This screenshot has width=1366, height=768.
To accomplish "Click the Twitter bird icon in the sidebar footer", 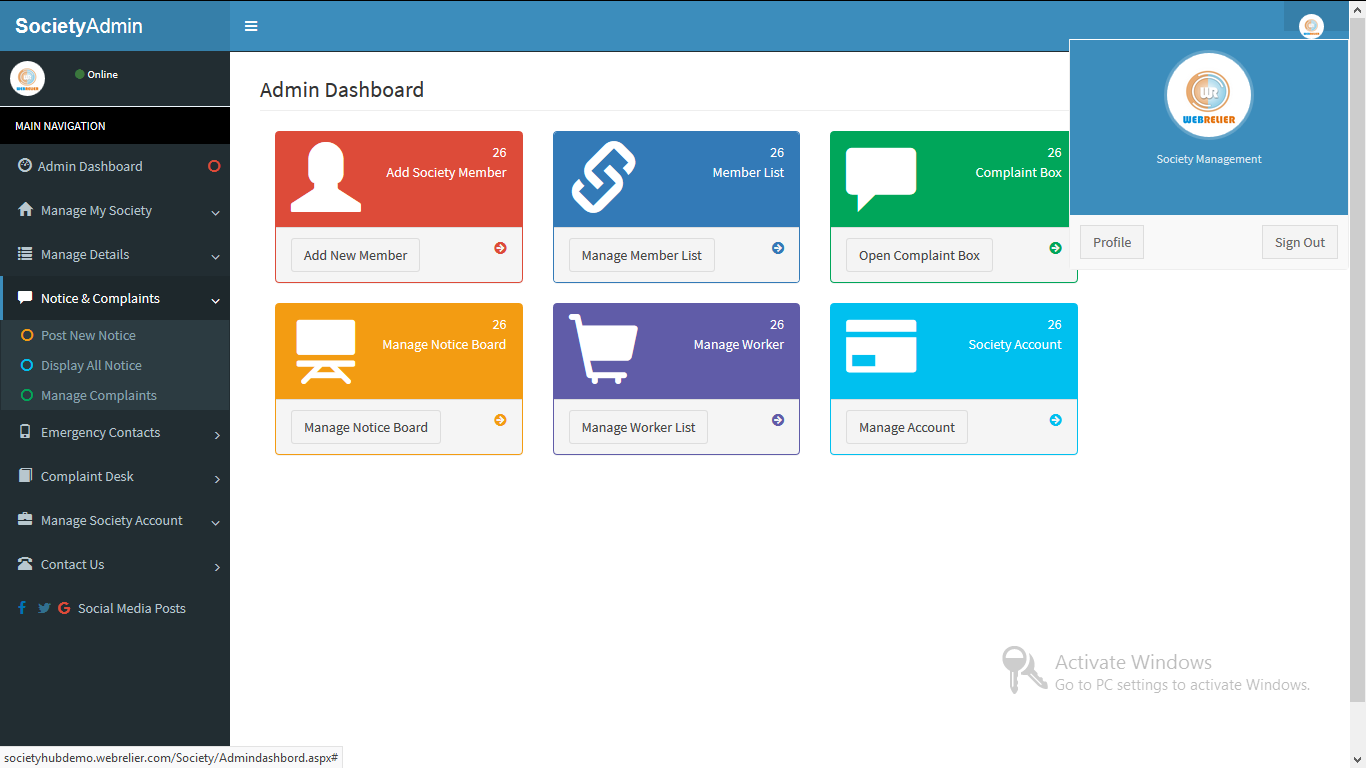I will pos(43,607).
